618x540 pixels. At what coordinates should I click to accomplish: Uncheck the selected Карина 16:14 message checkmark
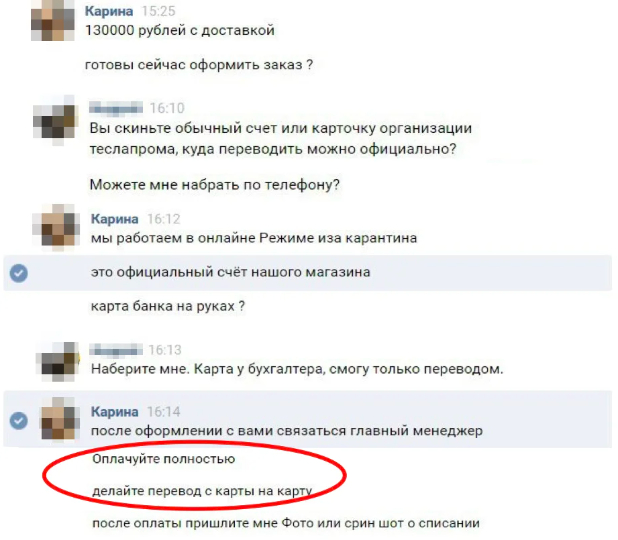tap(19, 420)
